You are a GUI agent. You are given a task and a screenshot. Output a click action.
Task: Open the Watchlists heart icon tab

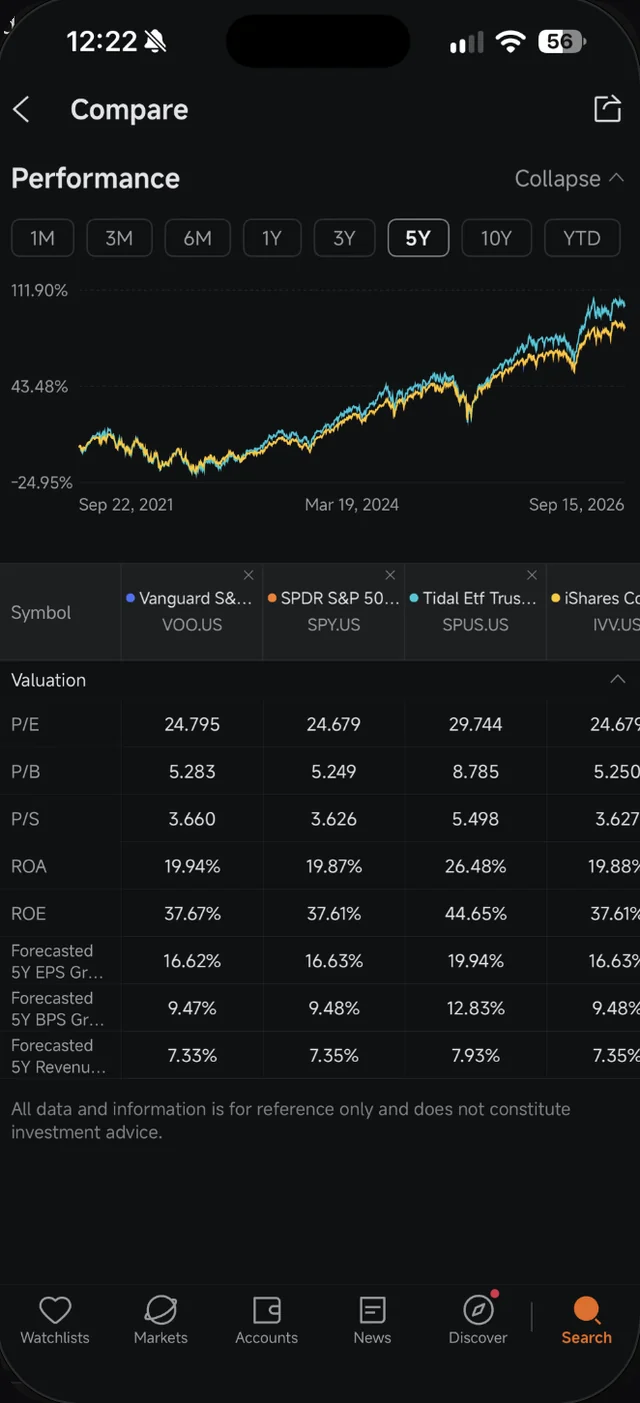pos(55,1320)
